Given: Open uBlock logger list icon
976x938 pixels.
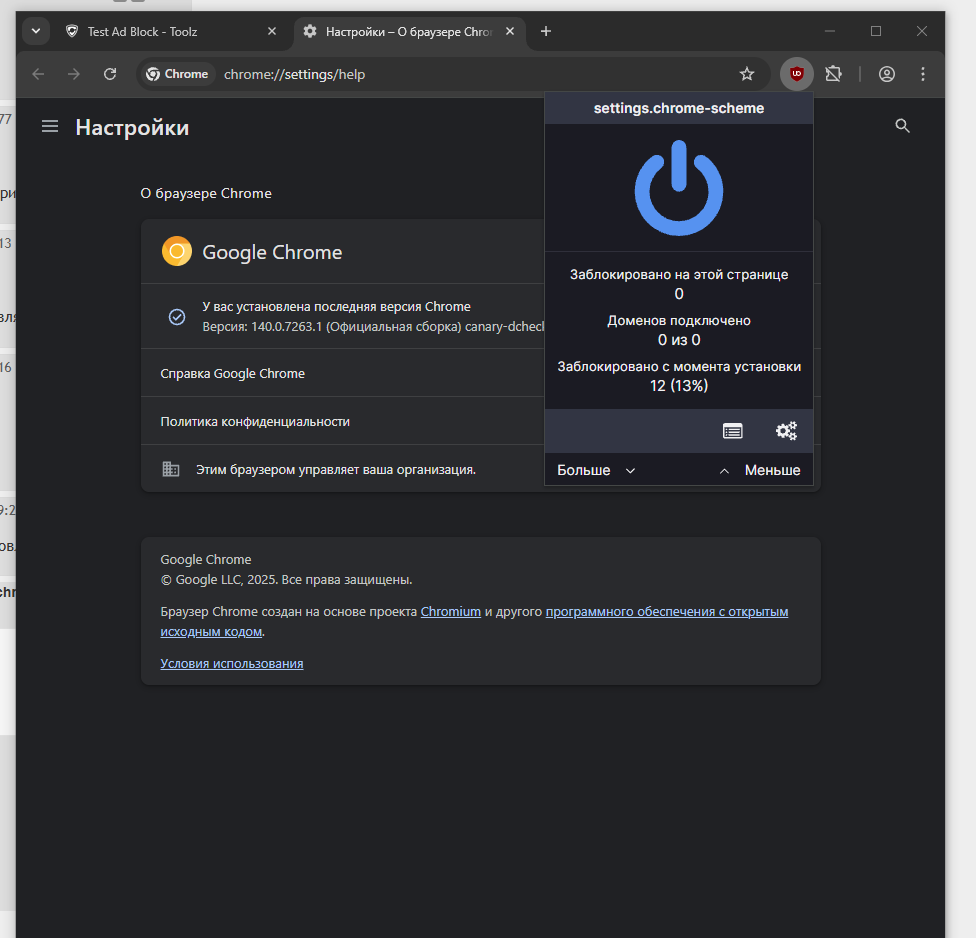Looking at the screenshot, I should tap(733, 431).
